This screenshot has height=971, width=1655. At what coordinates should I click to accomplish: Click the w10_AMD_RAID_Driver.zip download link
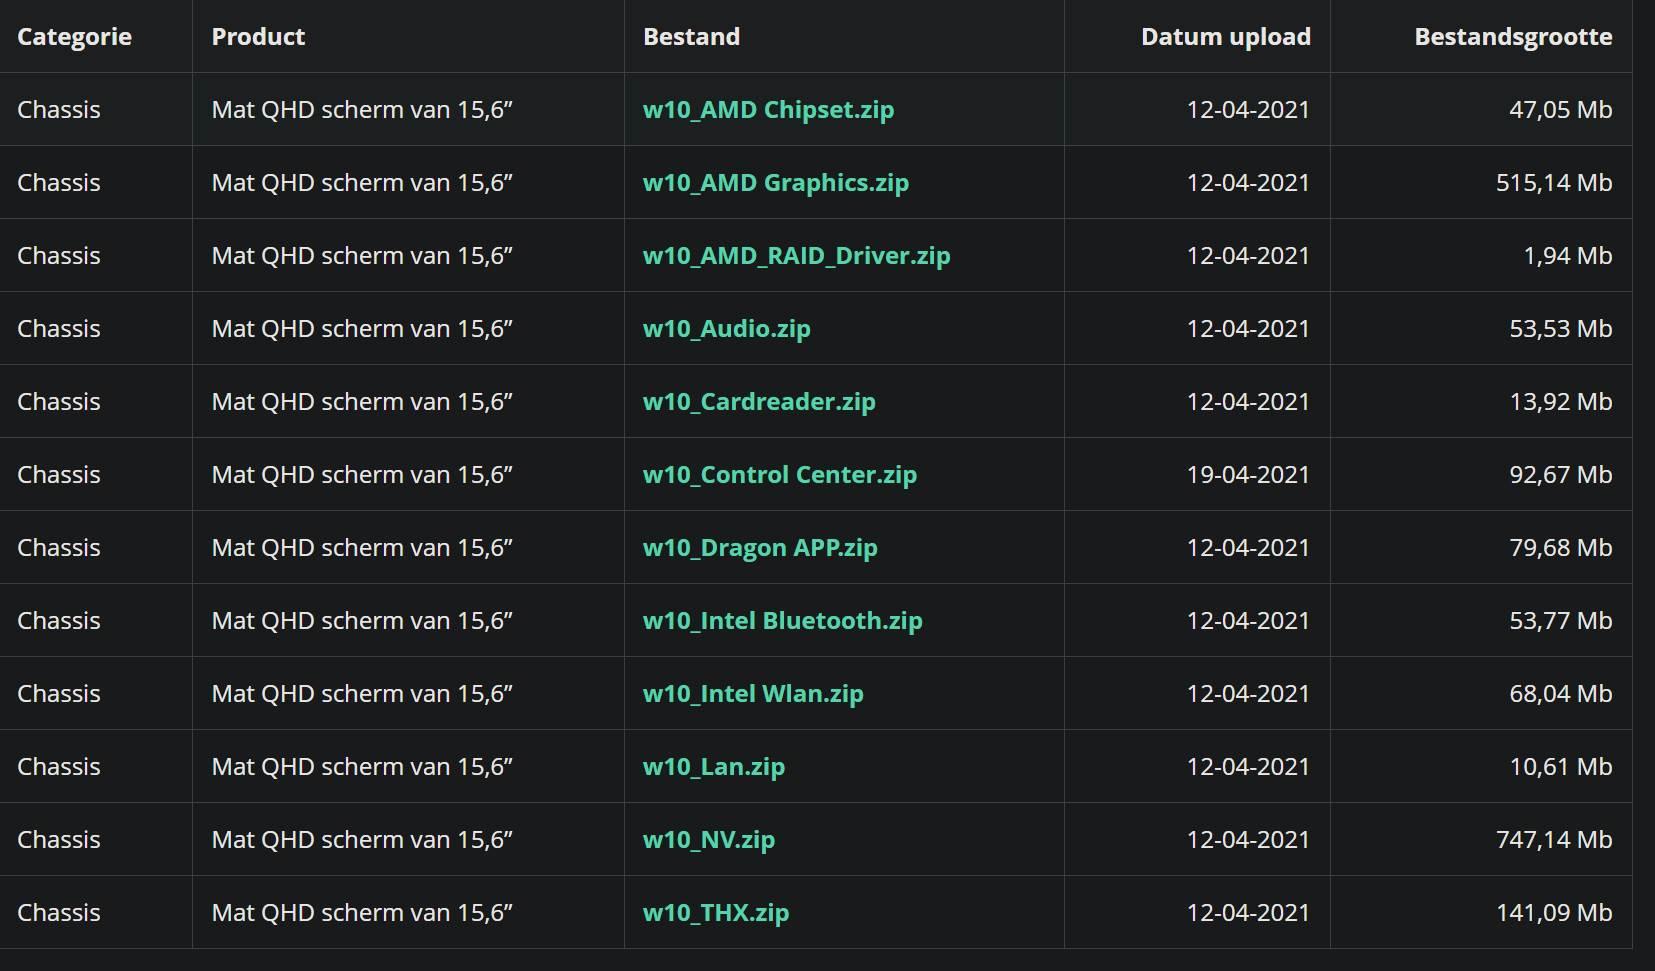point(796,256)
